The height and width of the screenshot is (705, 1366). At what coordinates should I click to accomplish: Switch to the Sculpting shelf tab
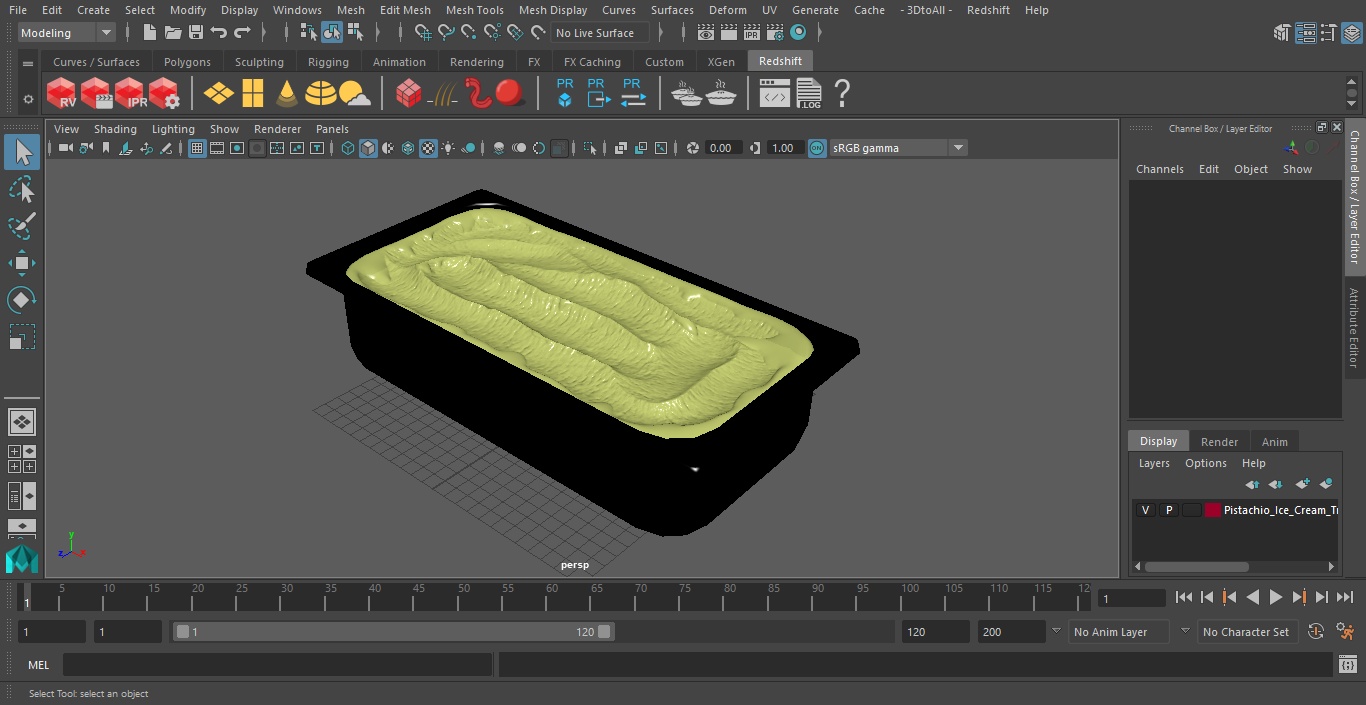[x=259, y=62]
